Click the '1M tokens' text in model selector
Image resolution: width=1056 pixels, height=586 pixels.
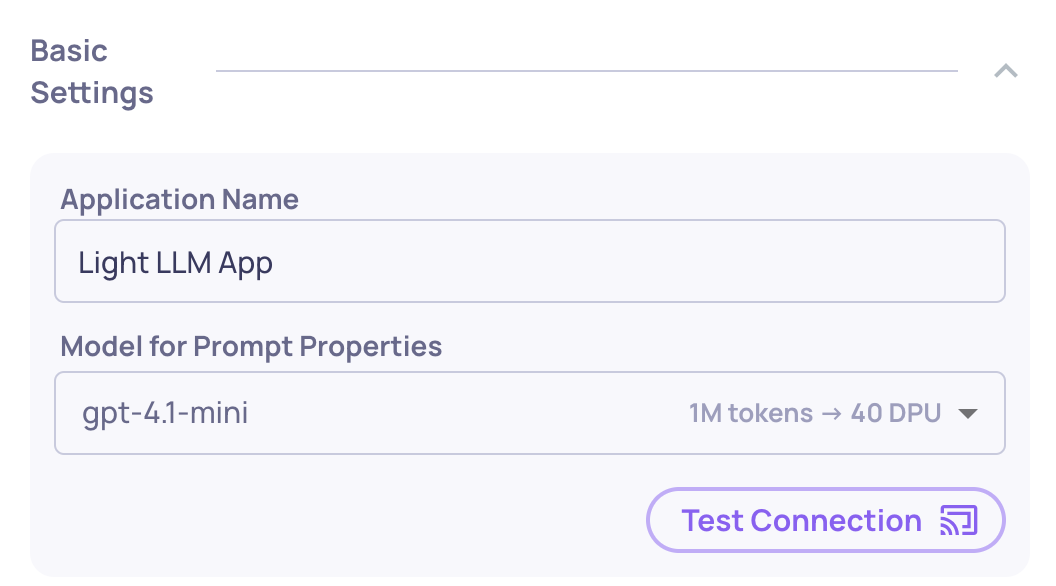coord(751,413)
